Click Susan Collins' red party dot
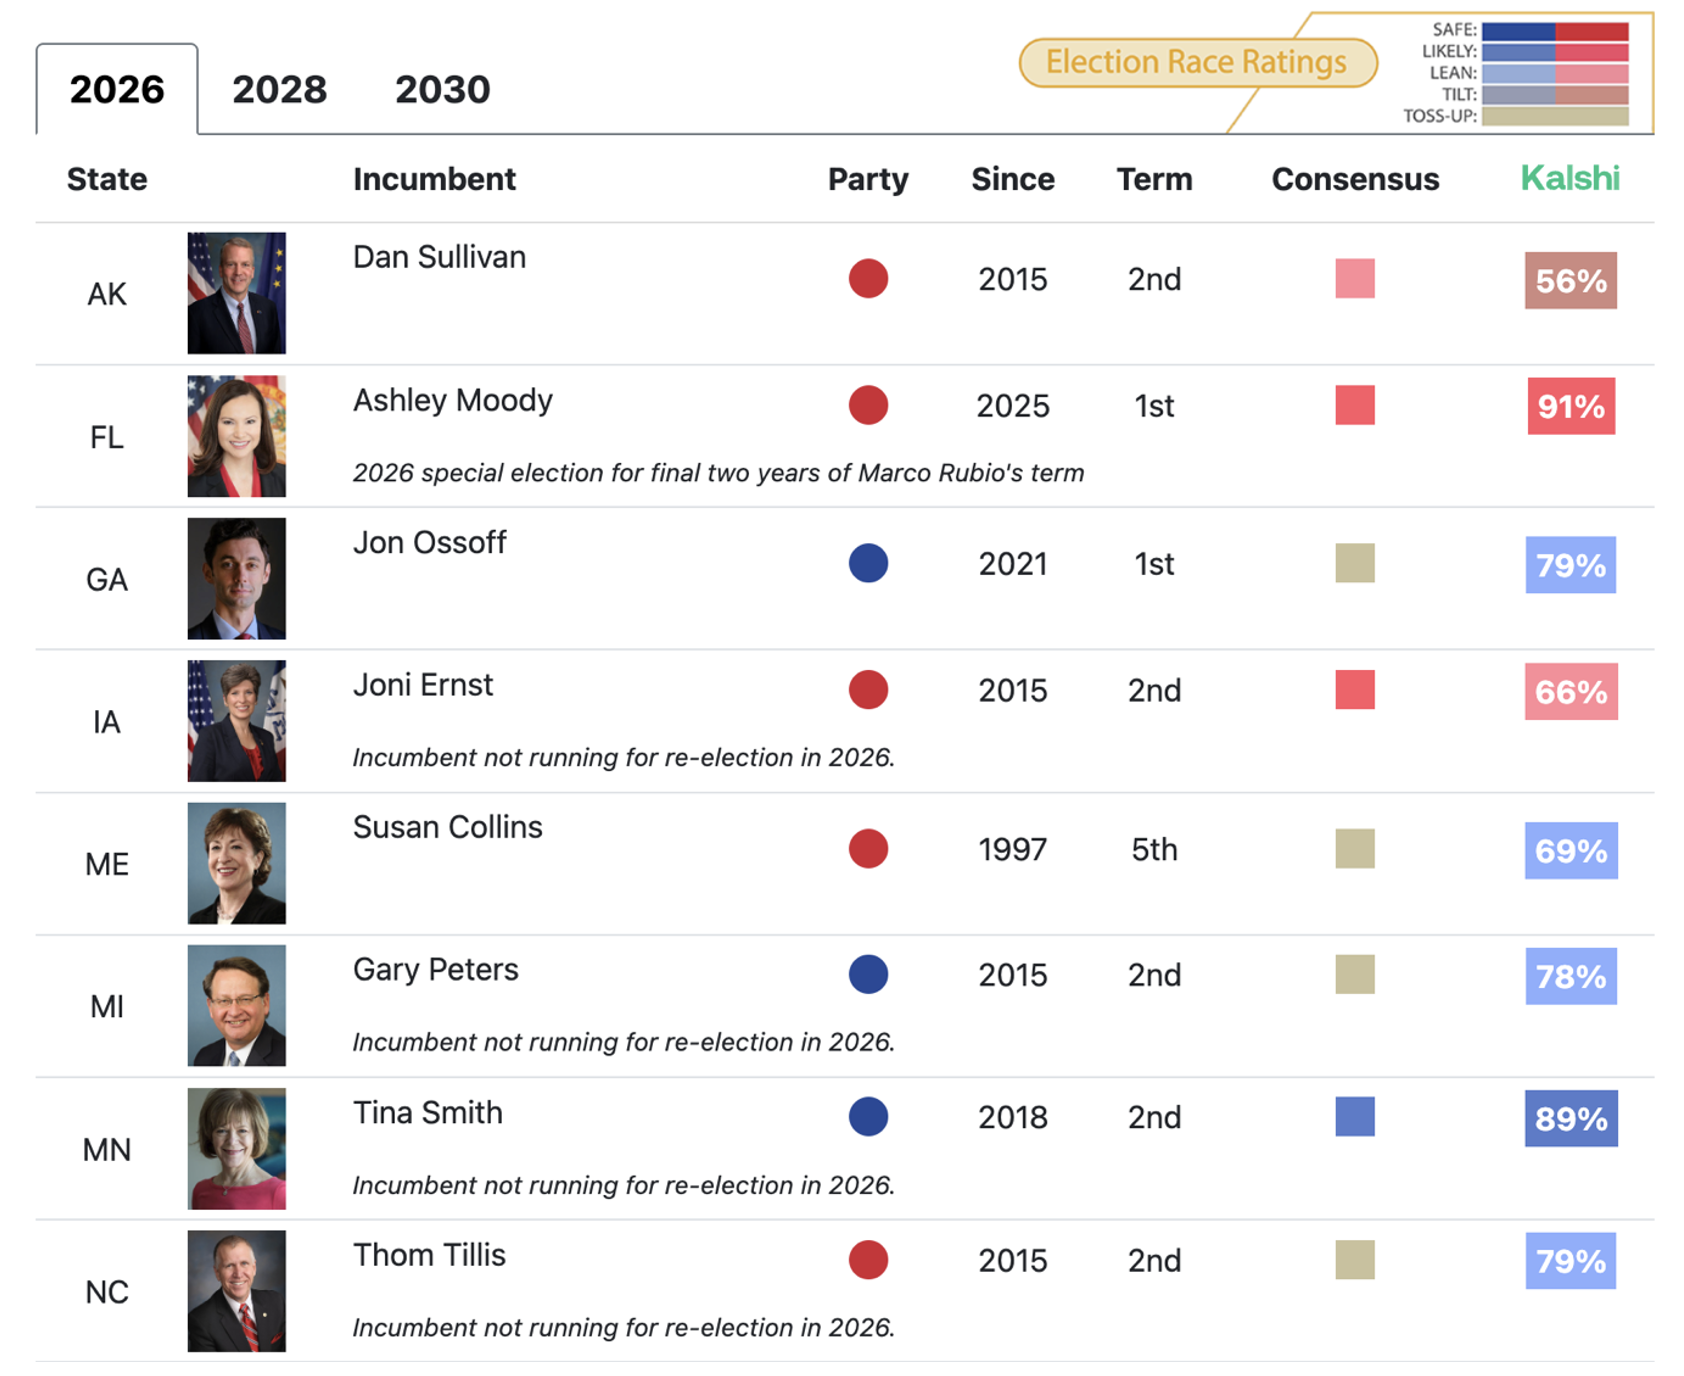Screen dimensions: 1684x1376 coord(868,849)
